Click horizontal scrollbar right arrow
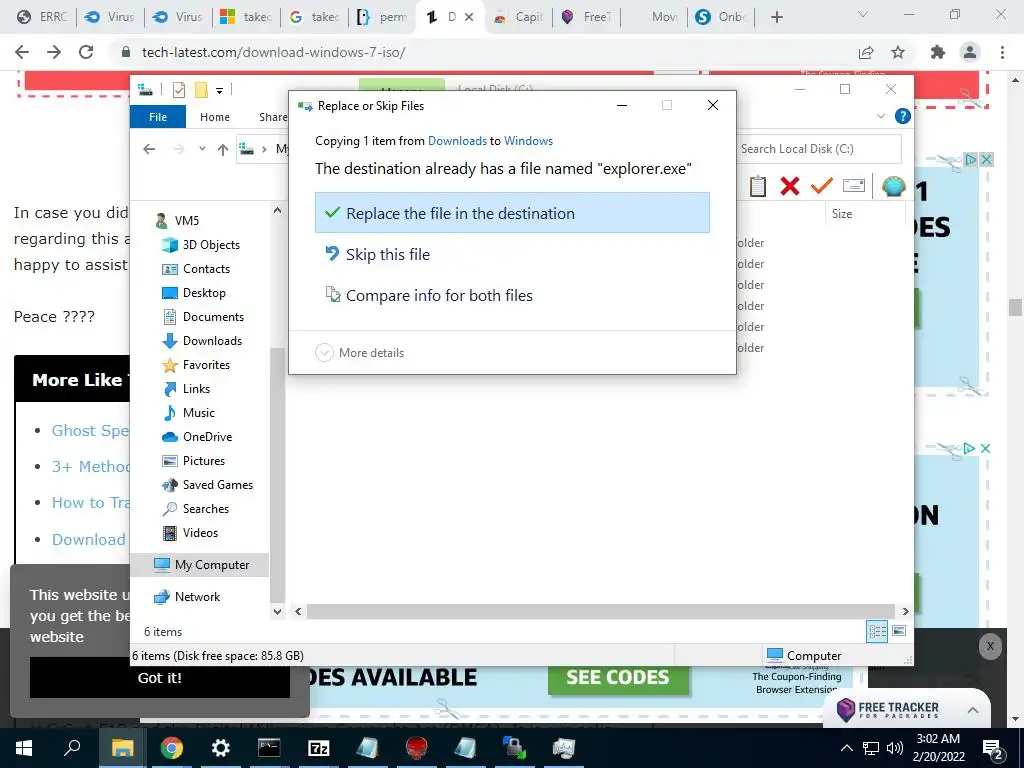Viewport: 1024px width, 768px height. coord(906,611)
